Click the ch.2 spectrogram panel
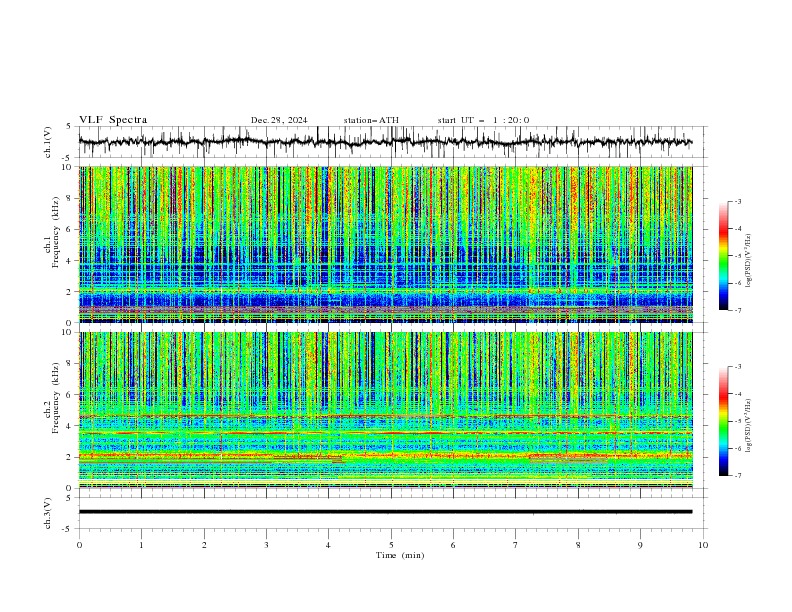 click(x=385, y=410)
